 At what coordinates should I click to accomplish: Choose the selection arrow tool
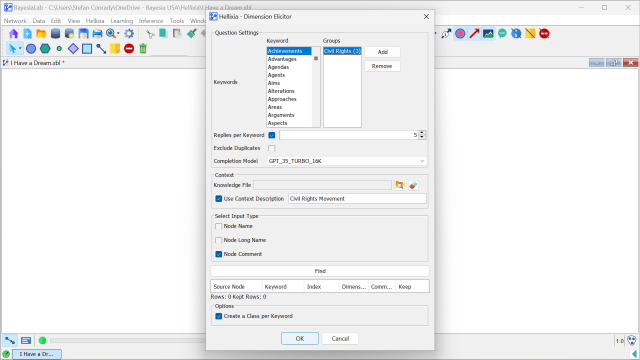[12, 49]
